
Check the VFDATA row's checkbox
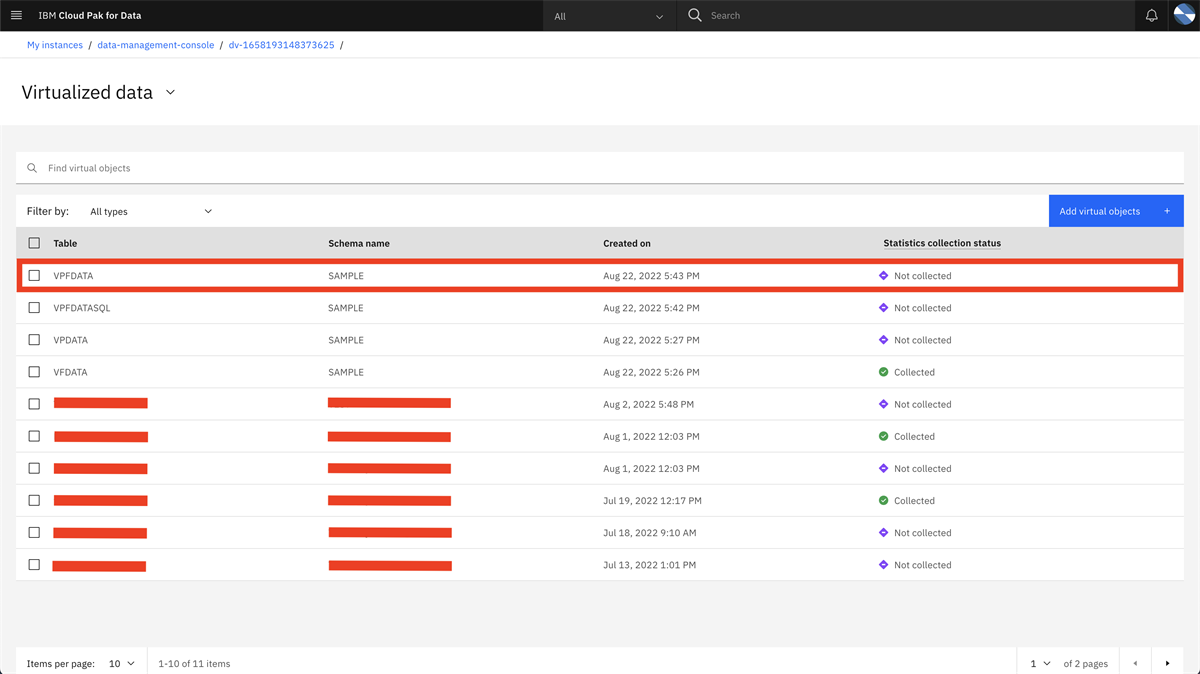[x=33, y=371]
